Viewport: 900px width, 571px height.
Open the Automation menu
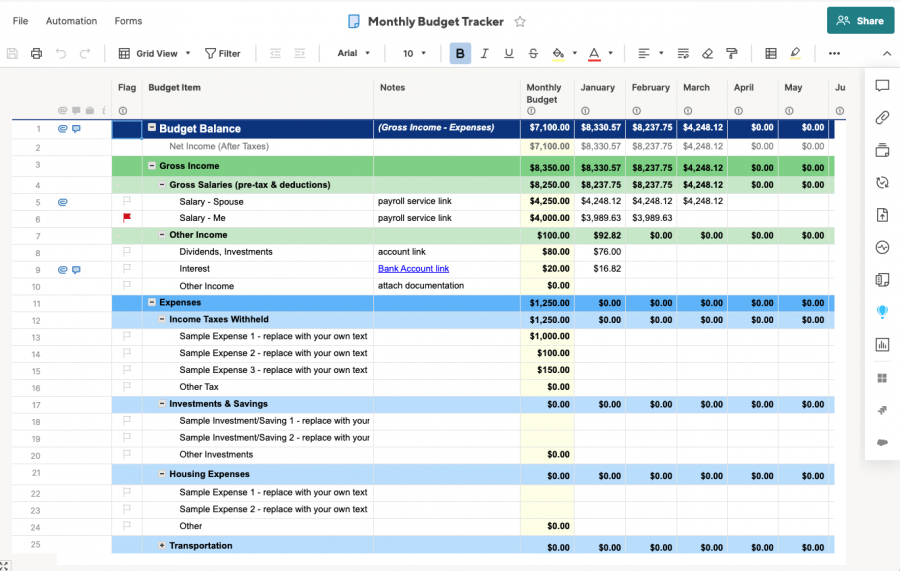71,21
